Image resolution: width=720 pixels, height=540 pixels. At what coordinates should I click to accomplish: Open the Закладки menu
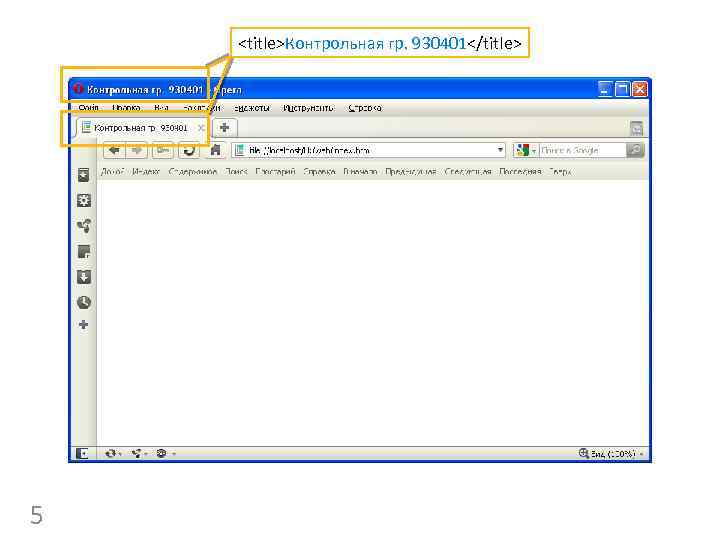pyautogui.click(x=201, y=108)
